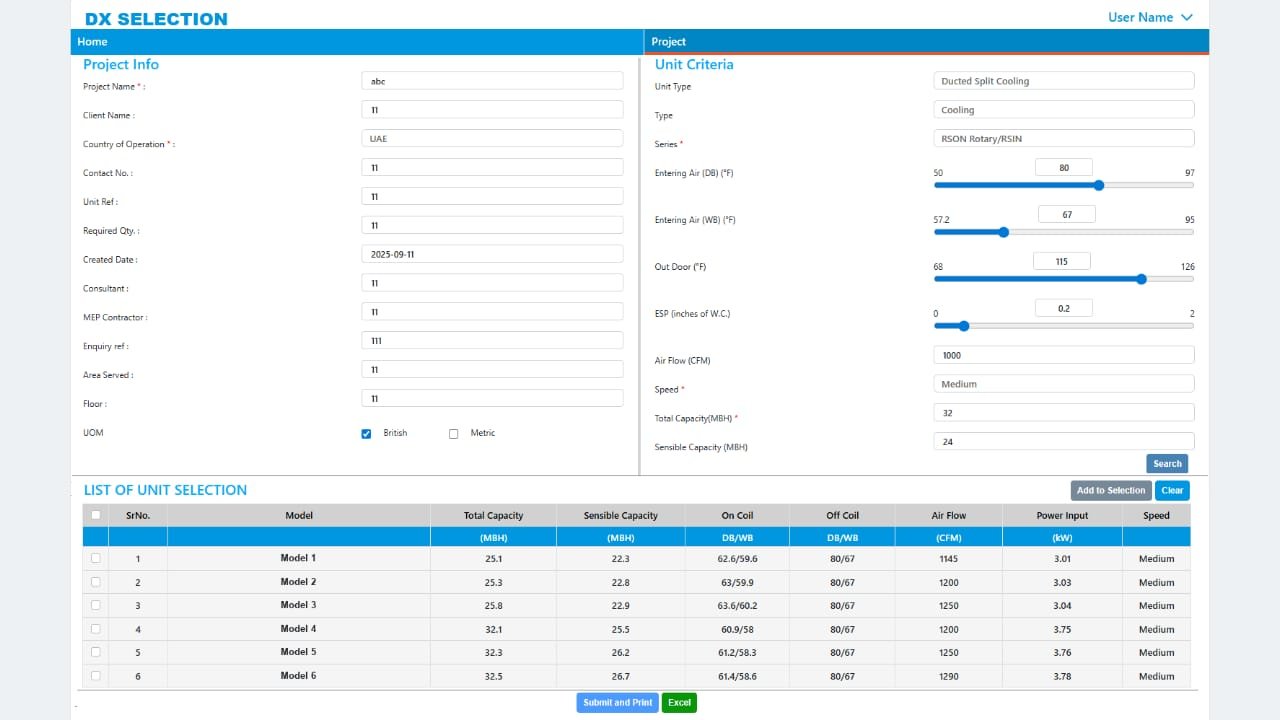
Task: Toggle the British UOM checkbox
Action: pos(366,434)
